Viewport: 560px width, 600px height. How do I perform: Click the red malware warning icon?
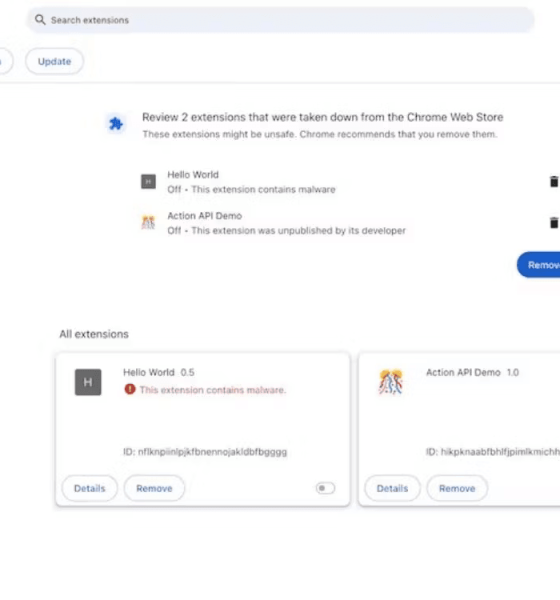click(x=130, y=389)
